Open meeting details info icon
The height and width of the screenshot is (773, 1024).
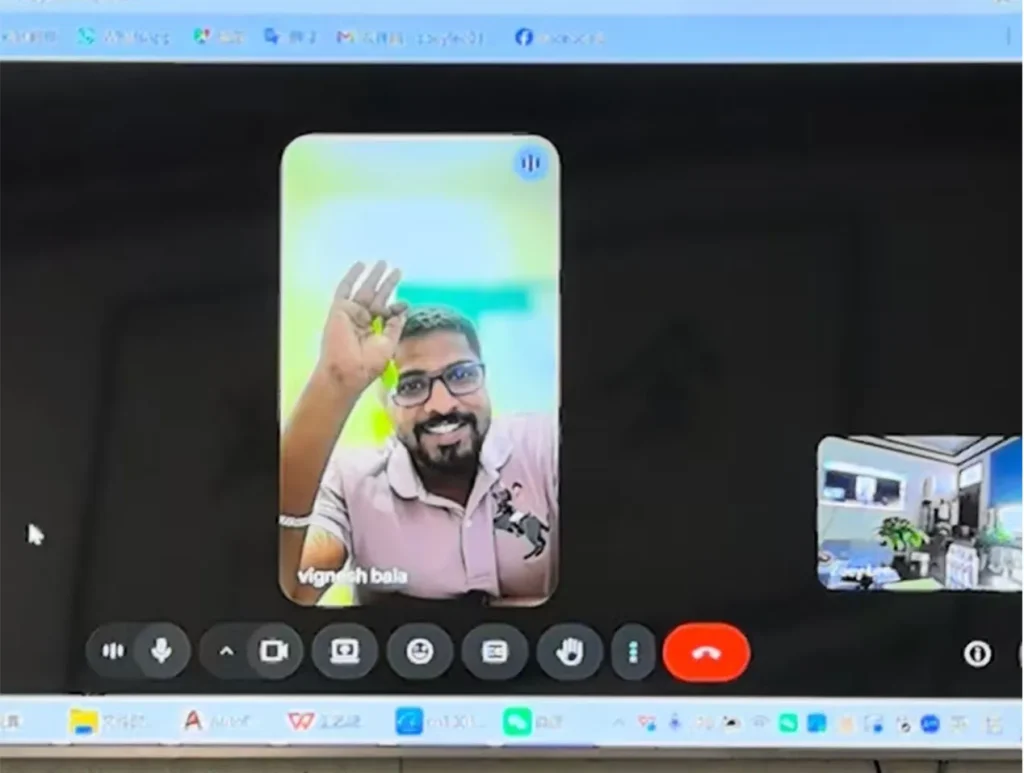point(977,653)
